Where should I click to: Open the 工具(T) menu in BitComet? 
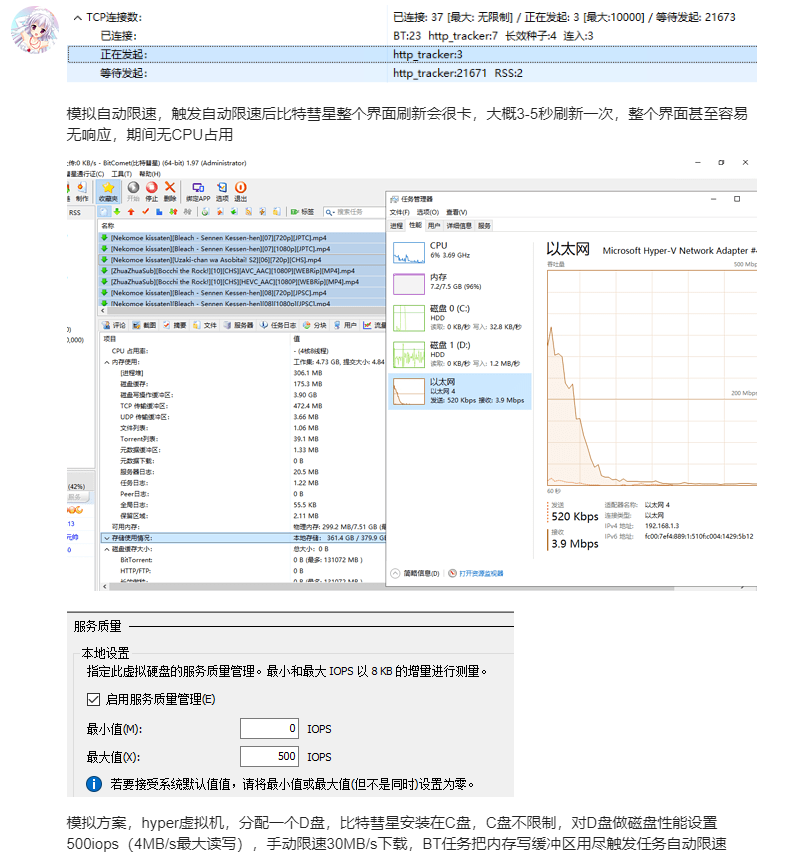pos(121,174)
